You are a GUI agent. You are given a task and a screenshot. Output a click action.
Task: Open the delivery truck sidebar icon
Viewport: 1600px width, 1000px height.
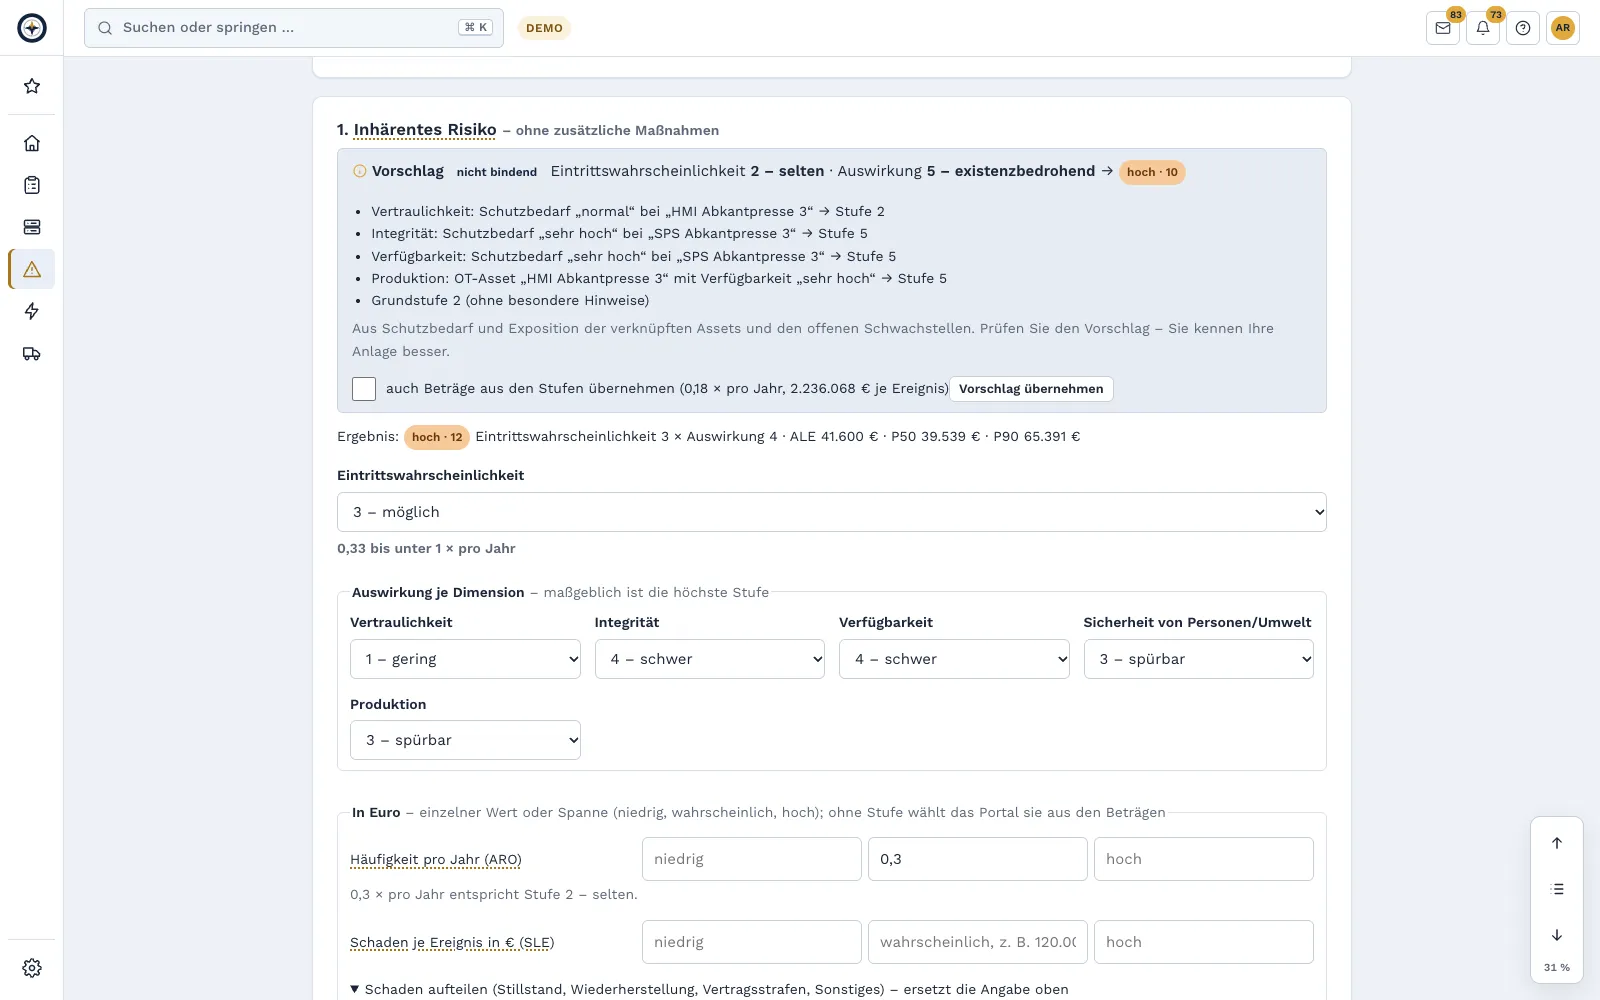32,353
